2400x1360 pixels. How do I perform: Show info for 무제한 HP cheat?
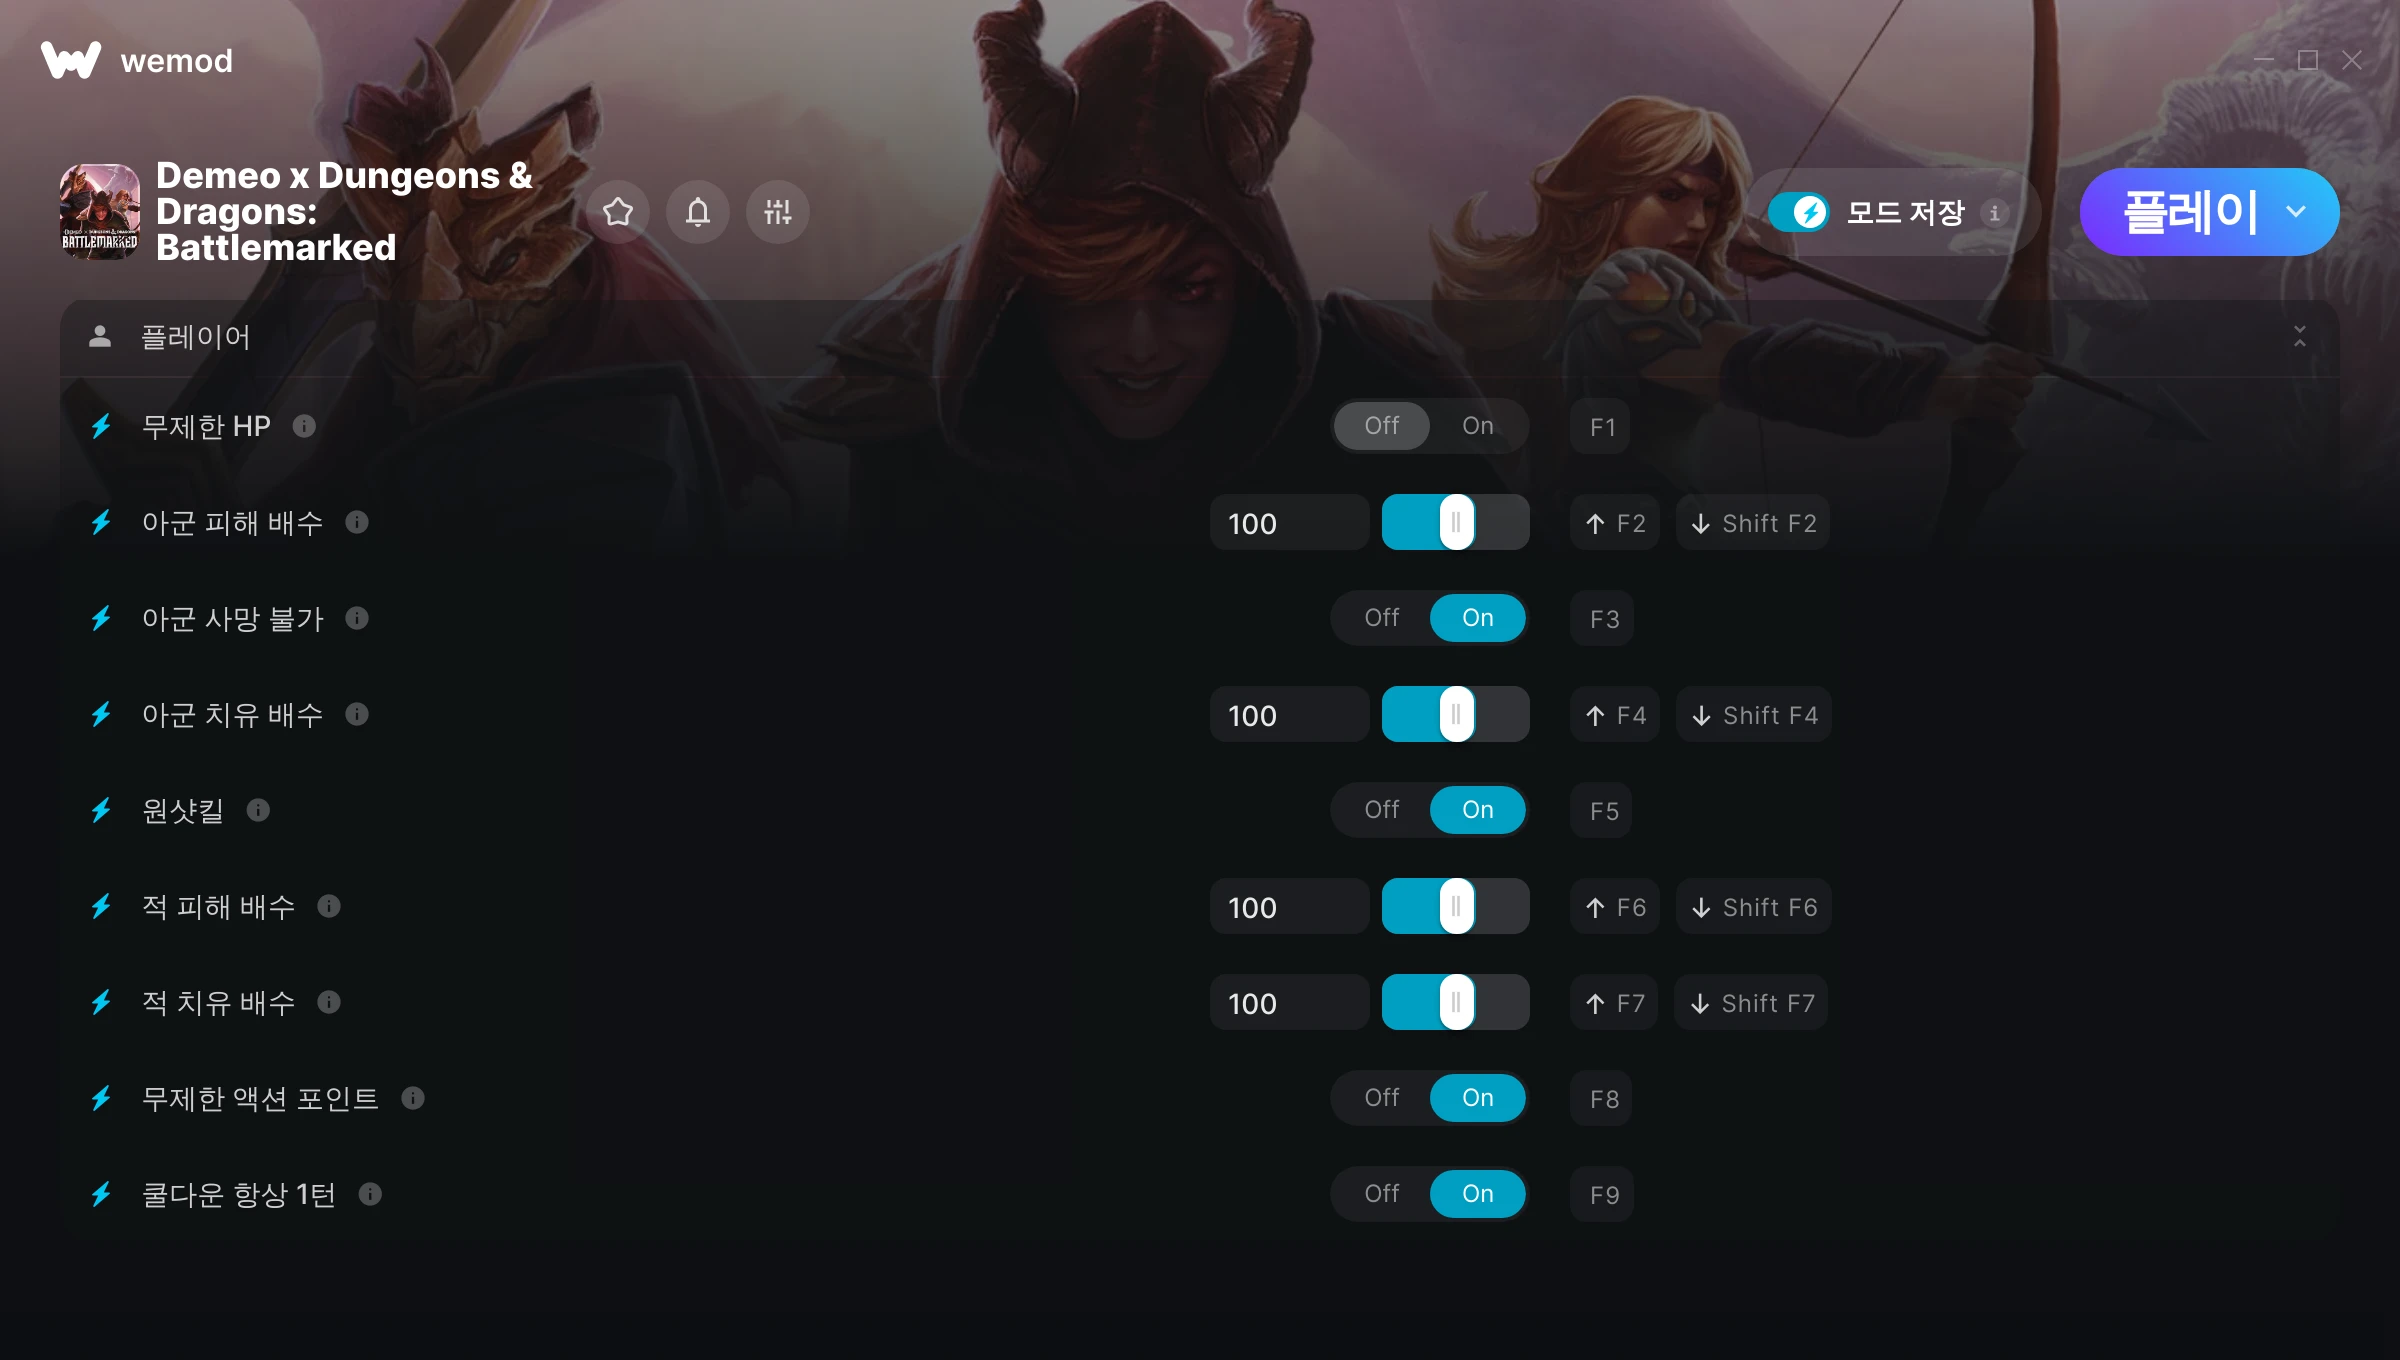click(304, 426)
